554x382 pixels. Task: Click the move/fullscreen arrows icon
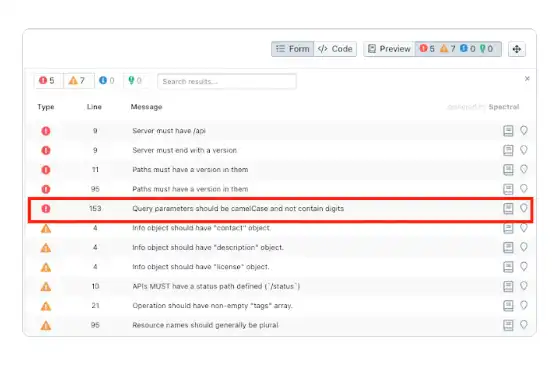tap(517, 49)
